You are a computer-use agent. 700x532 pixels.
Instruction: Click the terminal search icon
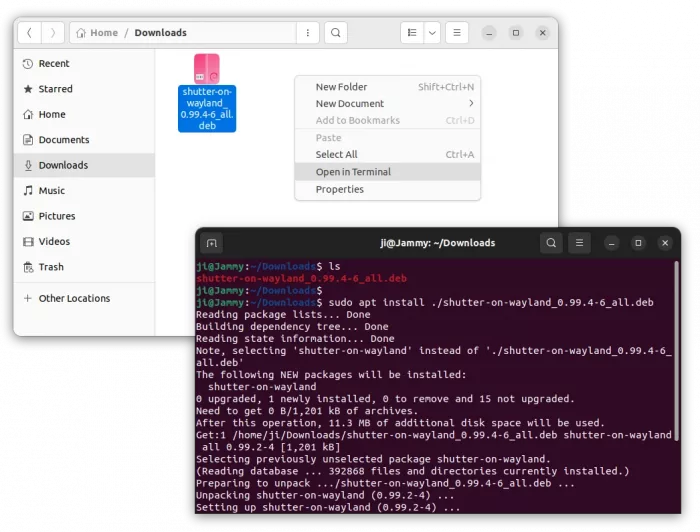[551, 243]
